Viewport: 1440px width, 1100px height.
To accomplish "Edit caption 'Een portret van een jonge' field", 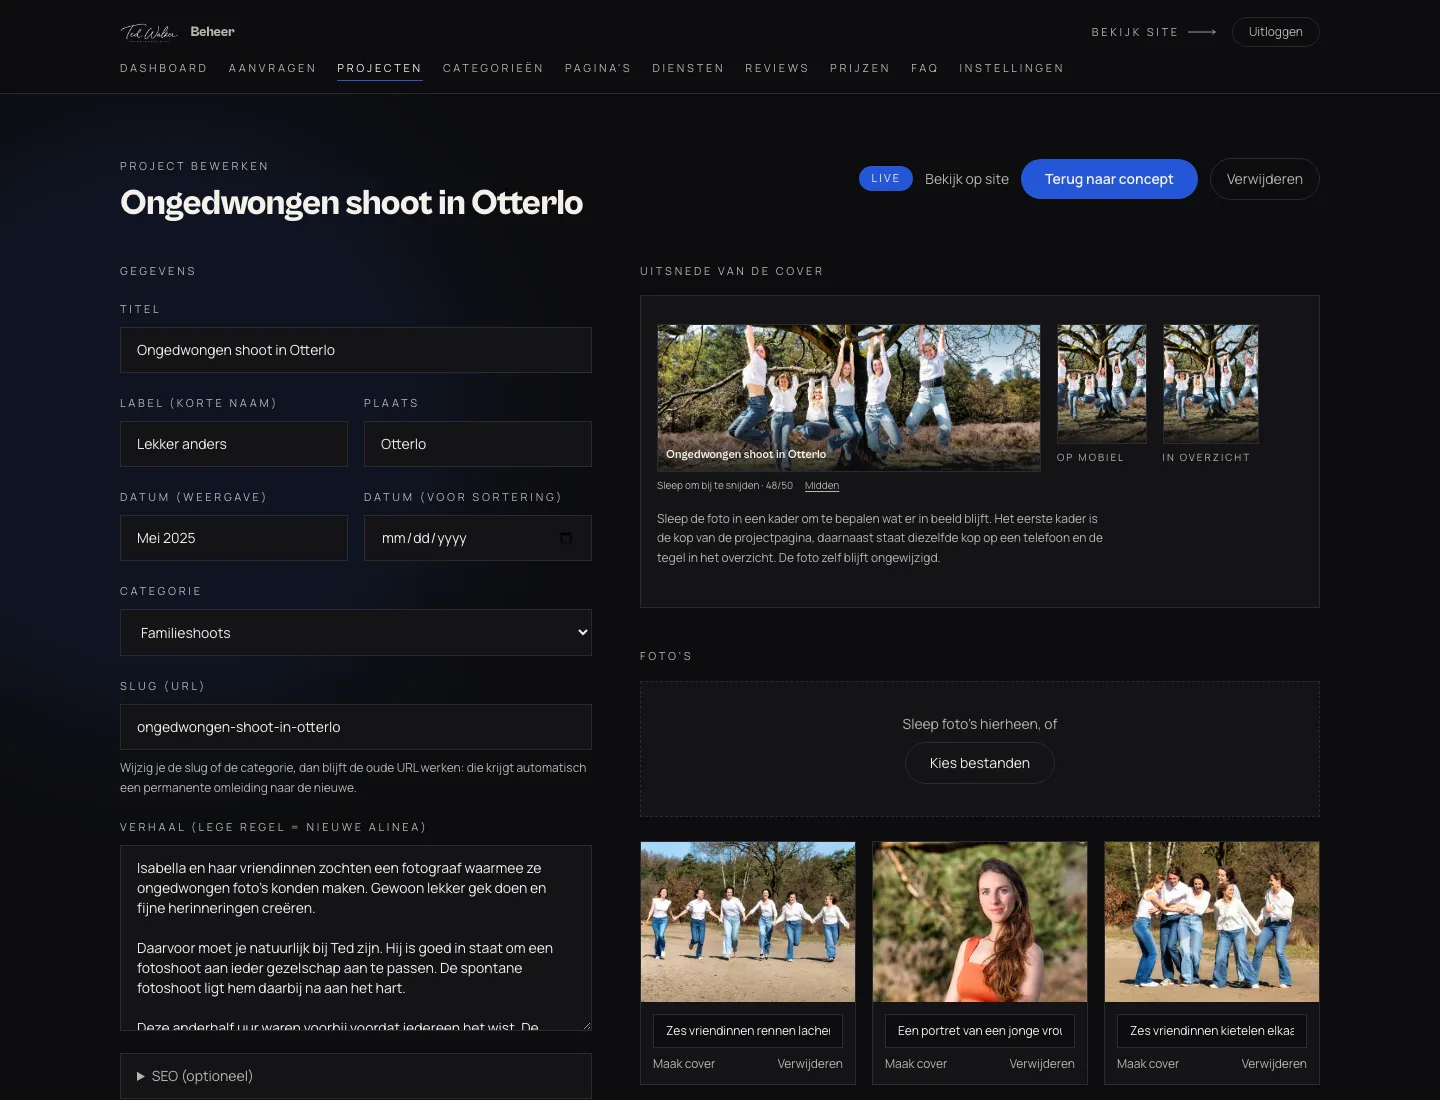I will [980, 1031].
